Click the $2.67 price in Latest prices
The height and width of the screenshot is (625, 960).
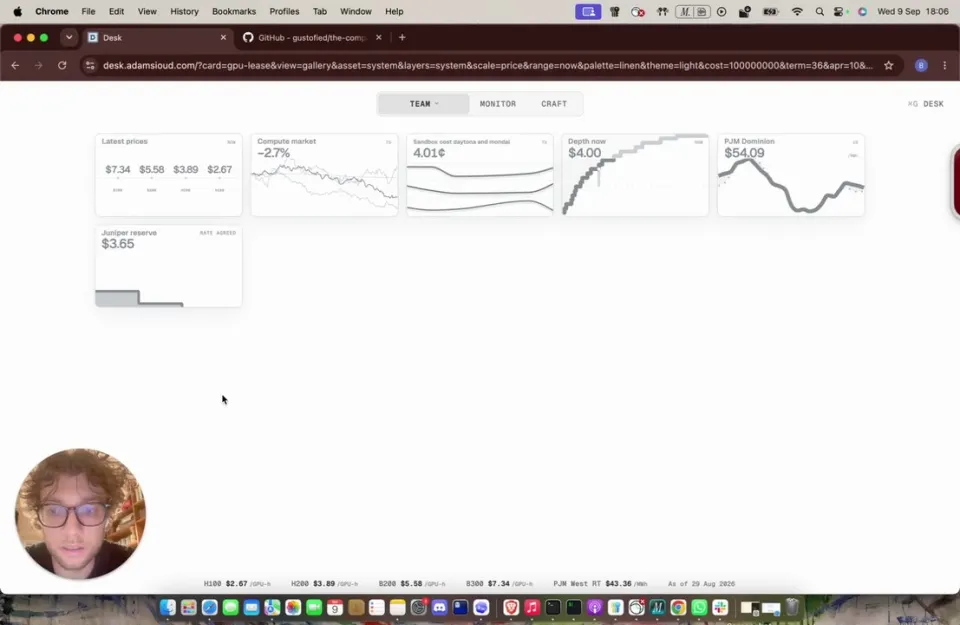219,170
